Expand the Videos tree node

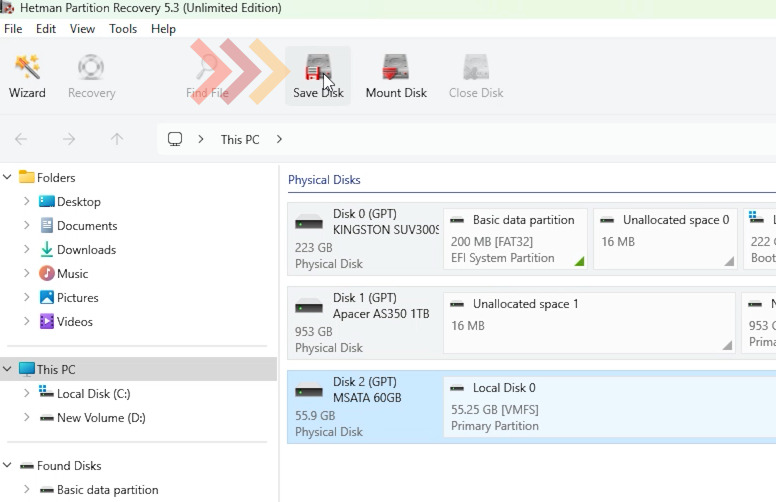coord(27,321)
